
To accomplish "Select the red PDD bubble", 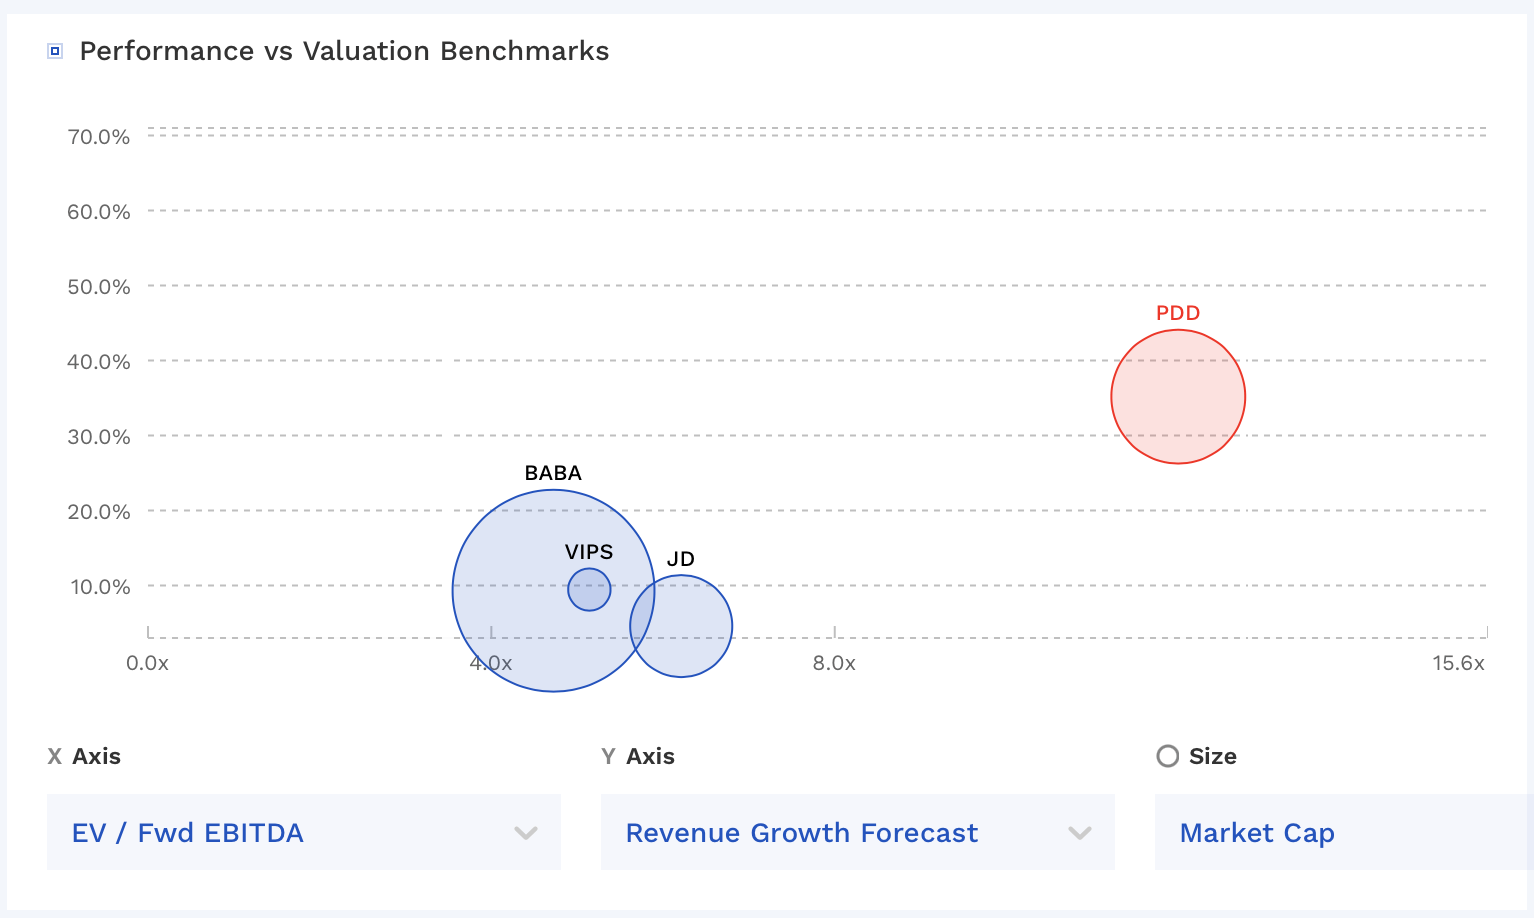I will 1178,397.
